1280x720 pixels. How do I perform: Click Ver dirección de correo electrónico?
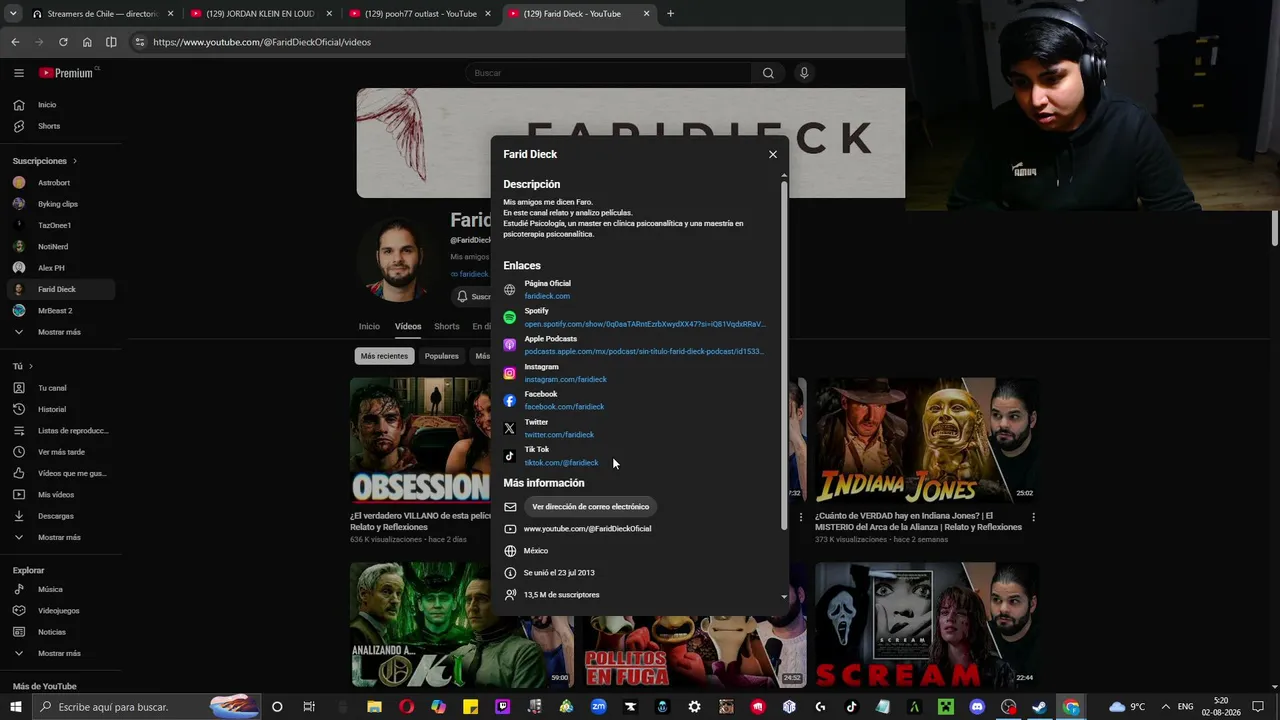tap(590, 507)
